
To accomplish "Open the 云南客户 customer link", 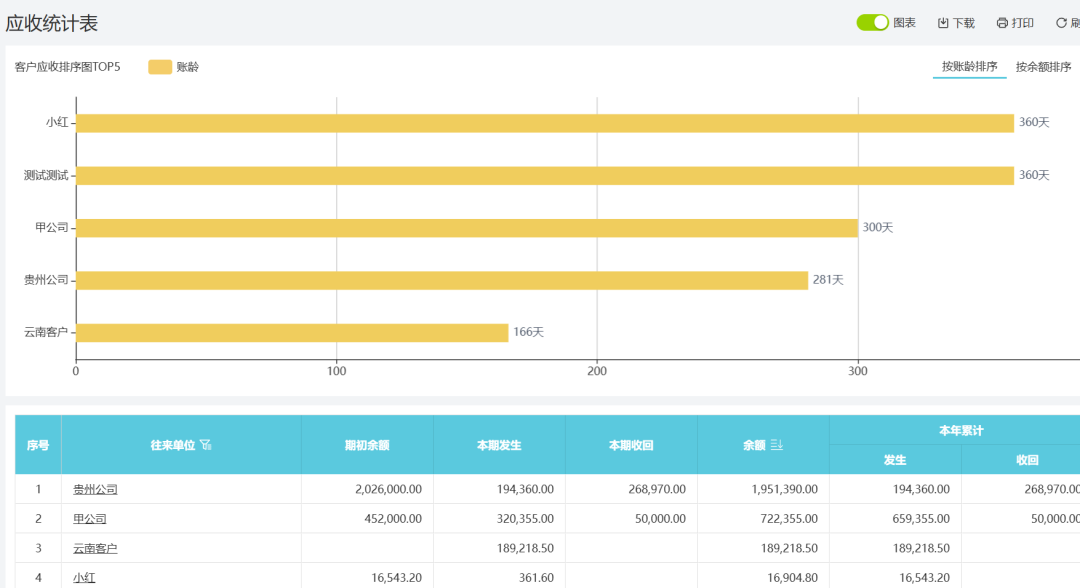I will click(x=95, y=548).
